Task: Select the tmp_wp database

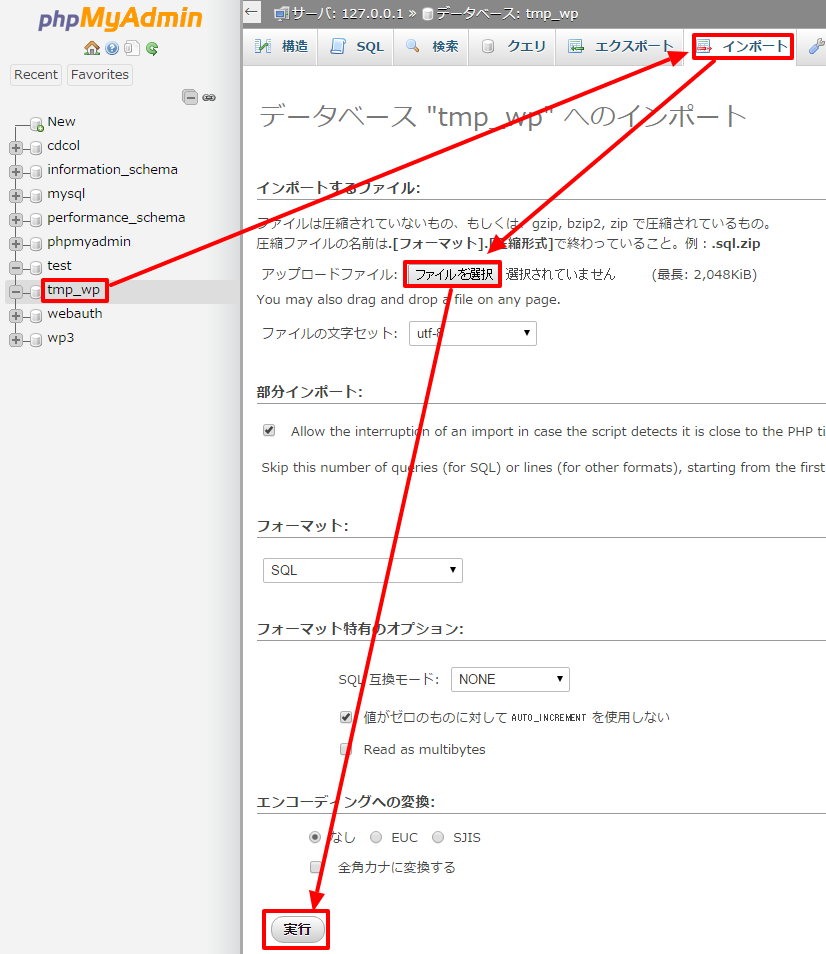Action: [74, 290]
